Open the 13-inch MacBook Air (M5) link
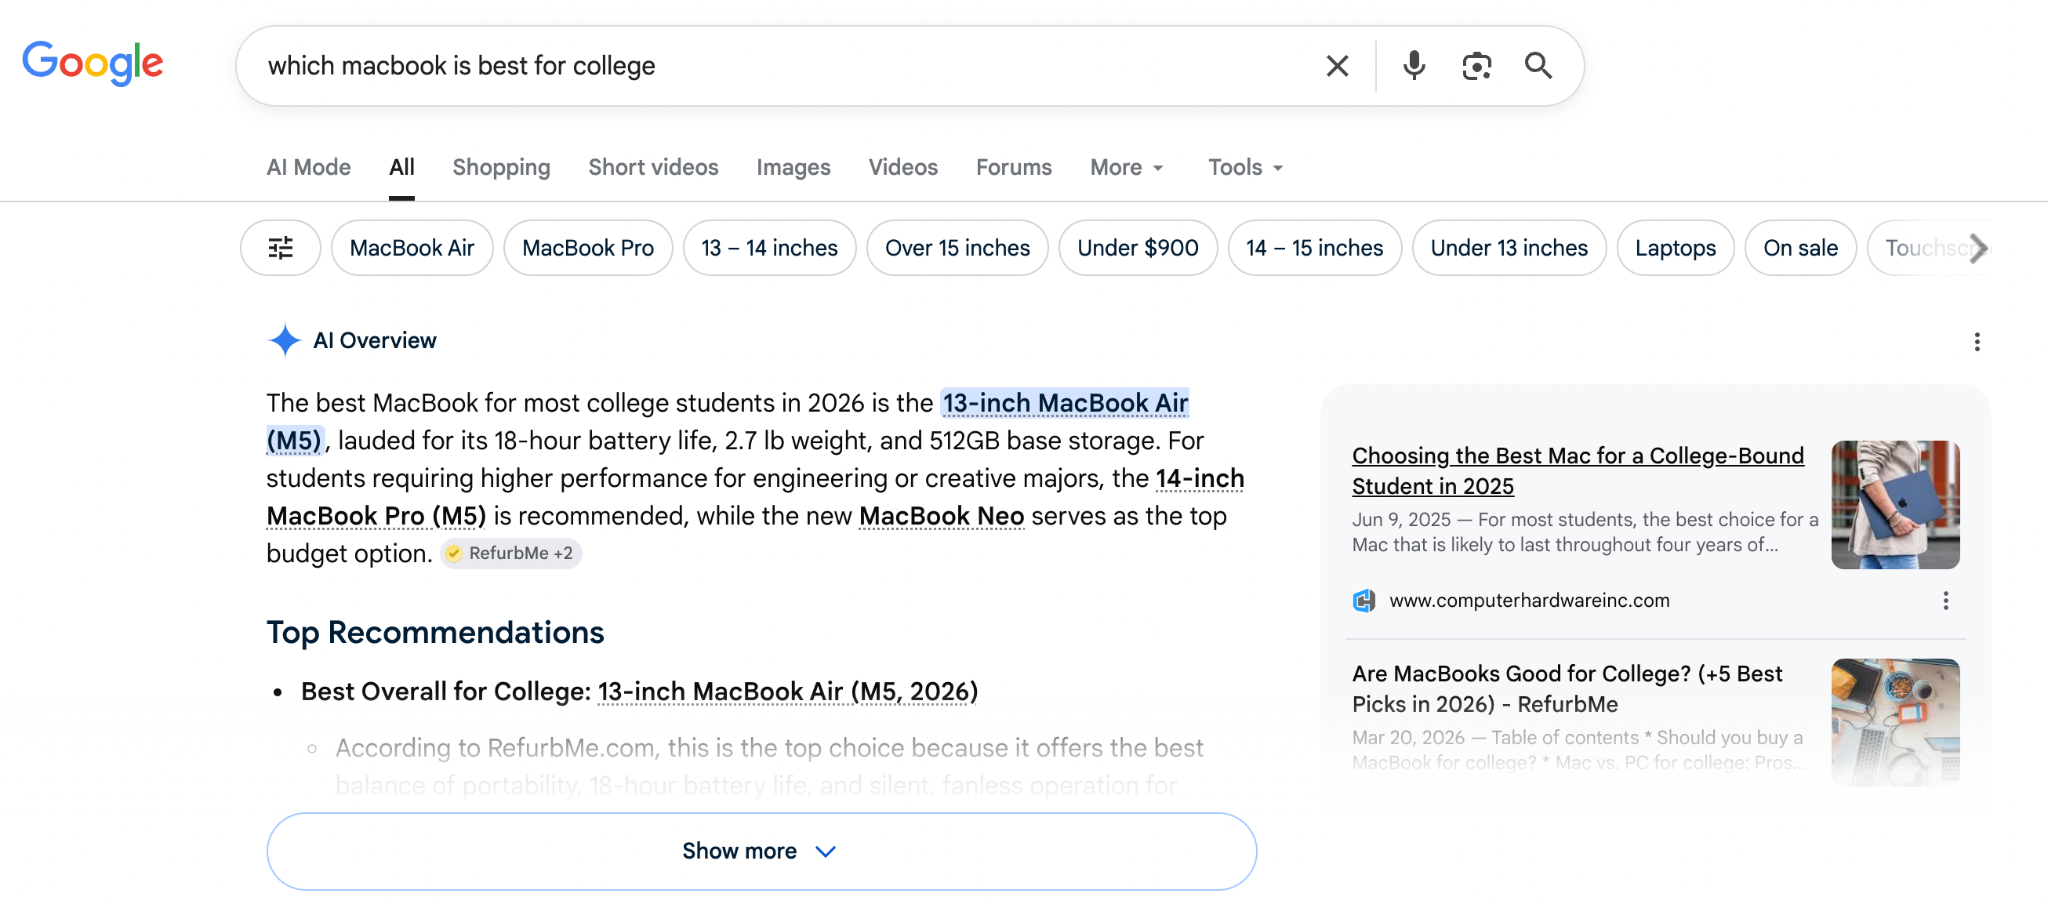Screen dimensions: 2048x906 click(x=1065, y=403)
